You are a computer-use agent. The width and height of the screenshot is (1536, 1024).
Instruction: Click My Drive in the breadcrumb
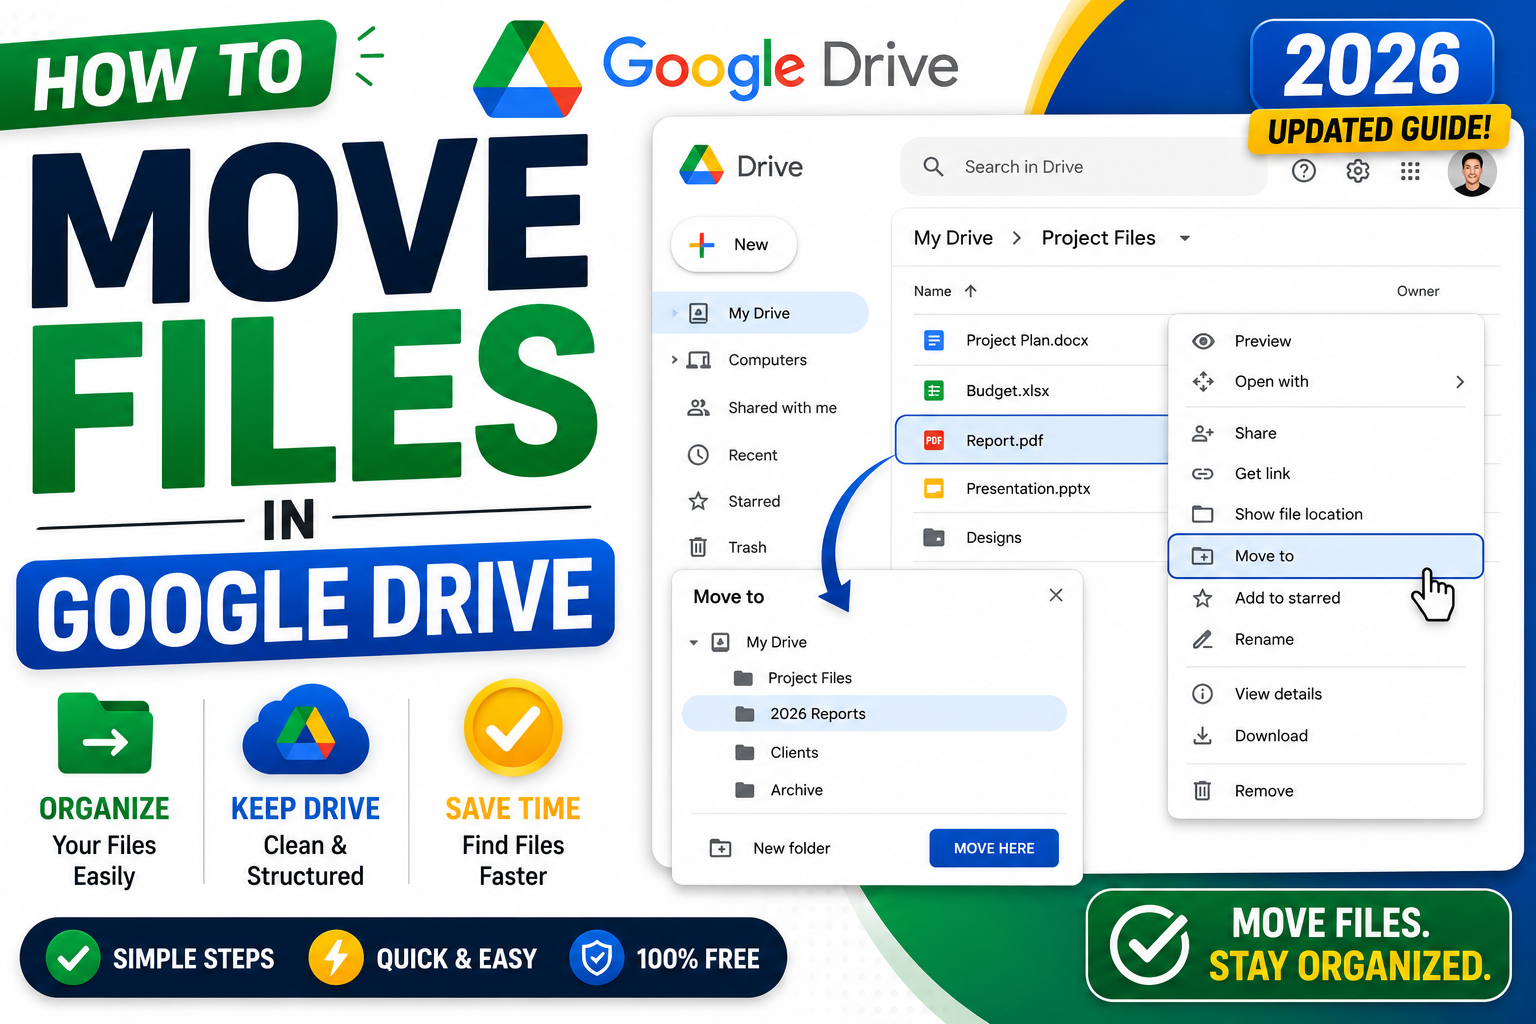[953, 238]
